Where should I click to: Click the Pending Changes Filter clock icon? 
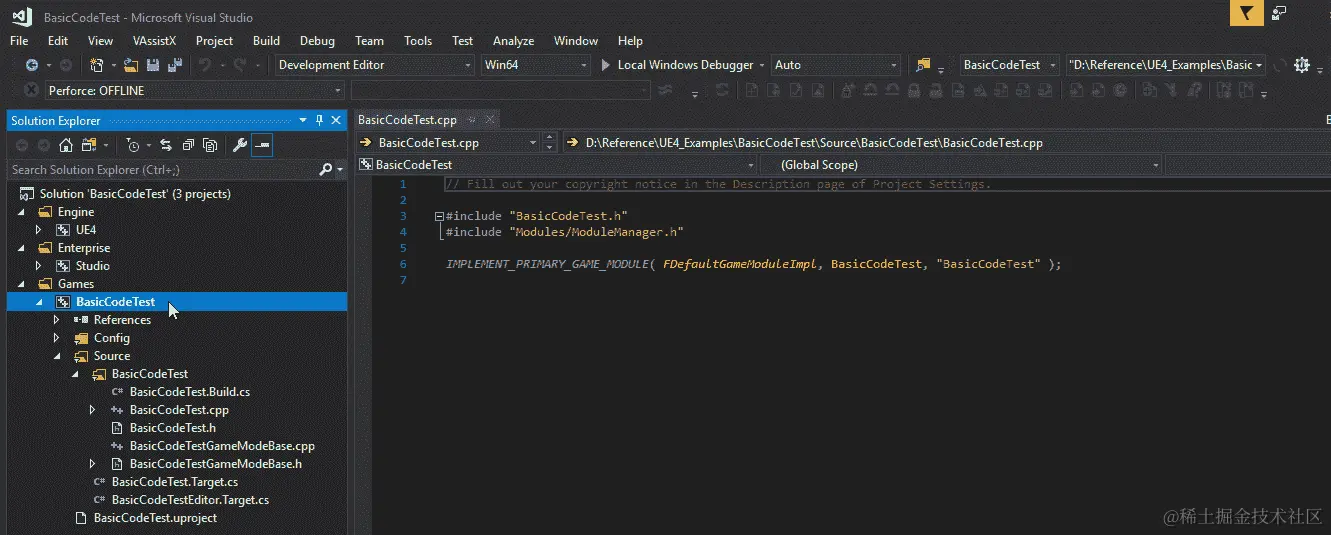coord(132,145)
